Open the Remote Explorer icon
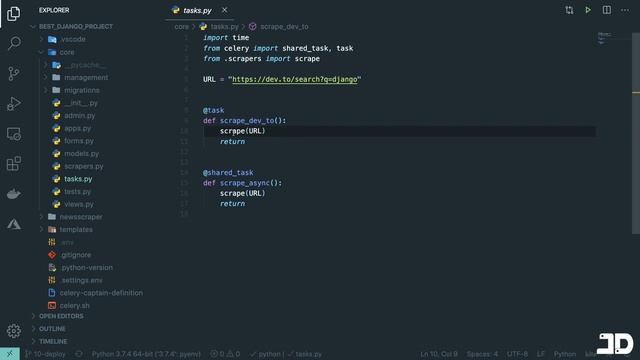 pos(13,134)
